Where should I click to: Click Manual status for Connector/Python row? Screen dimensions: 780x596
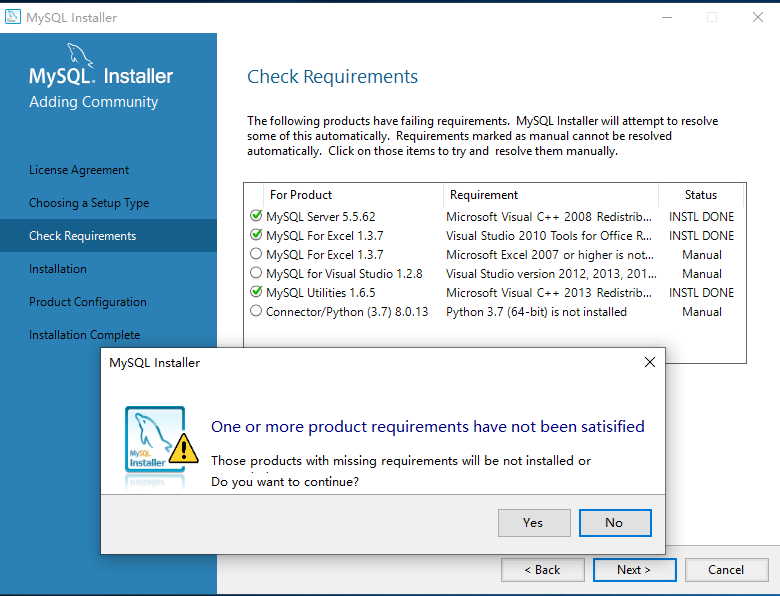pos(701,312)
